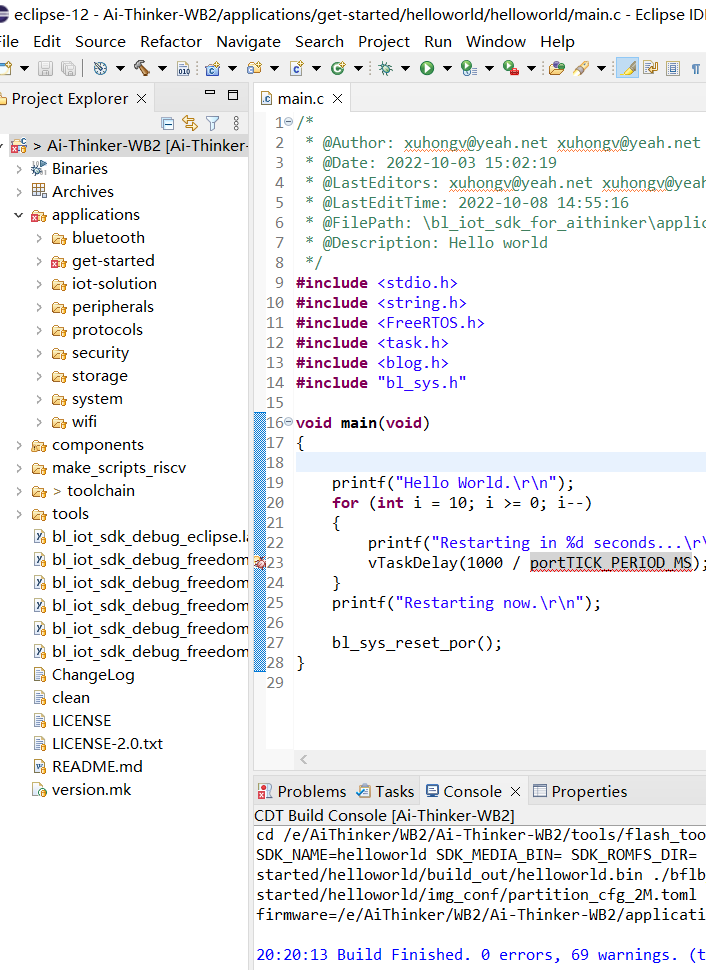Collapse the main function fold on line 16
This screenshot has height=970, width=706.
click(288, 422)
